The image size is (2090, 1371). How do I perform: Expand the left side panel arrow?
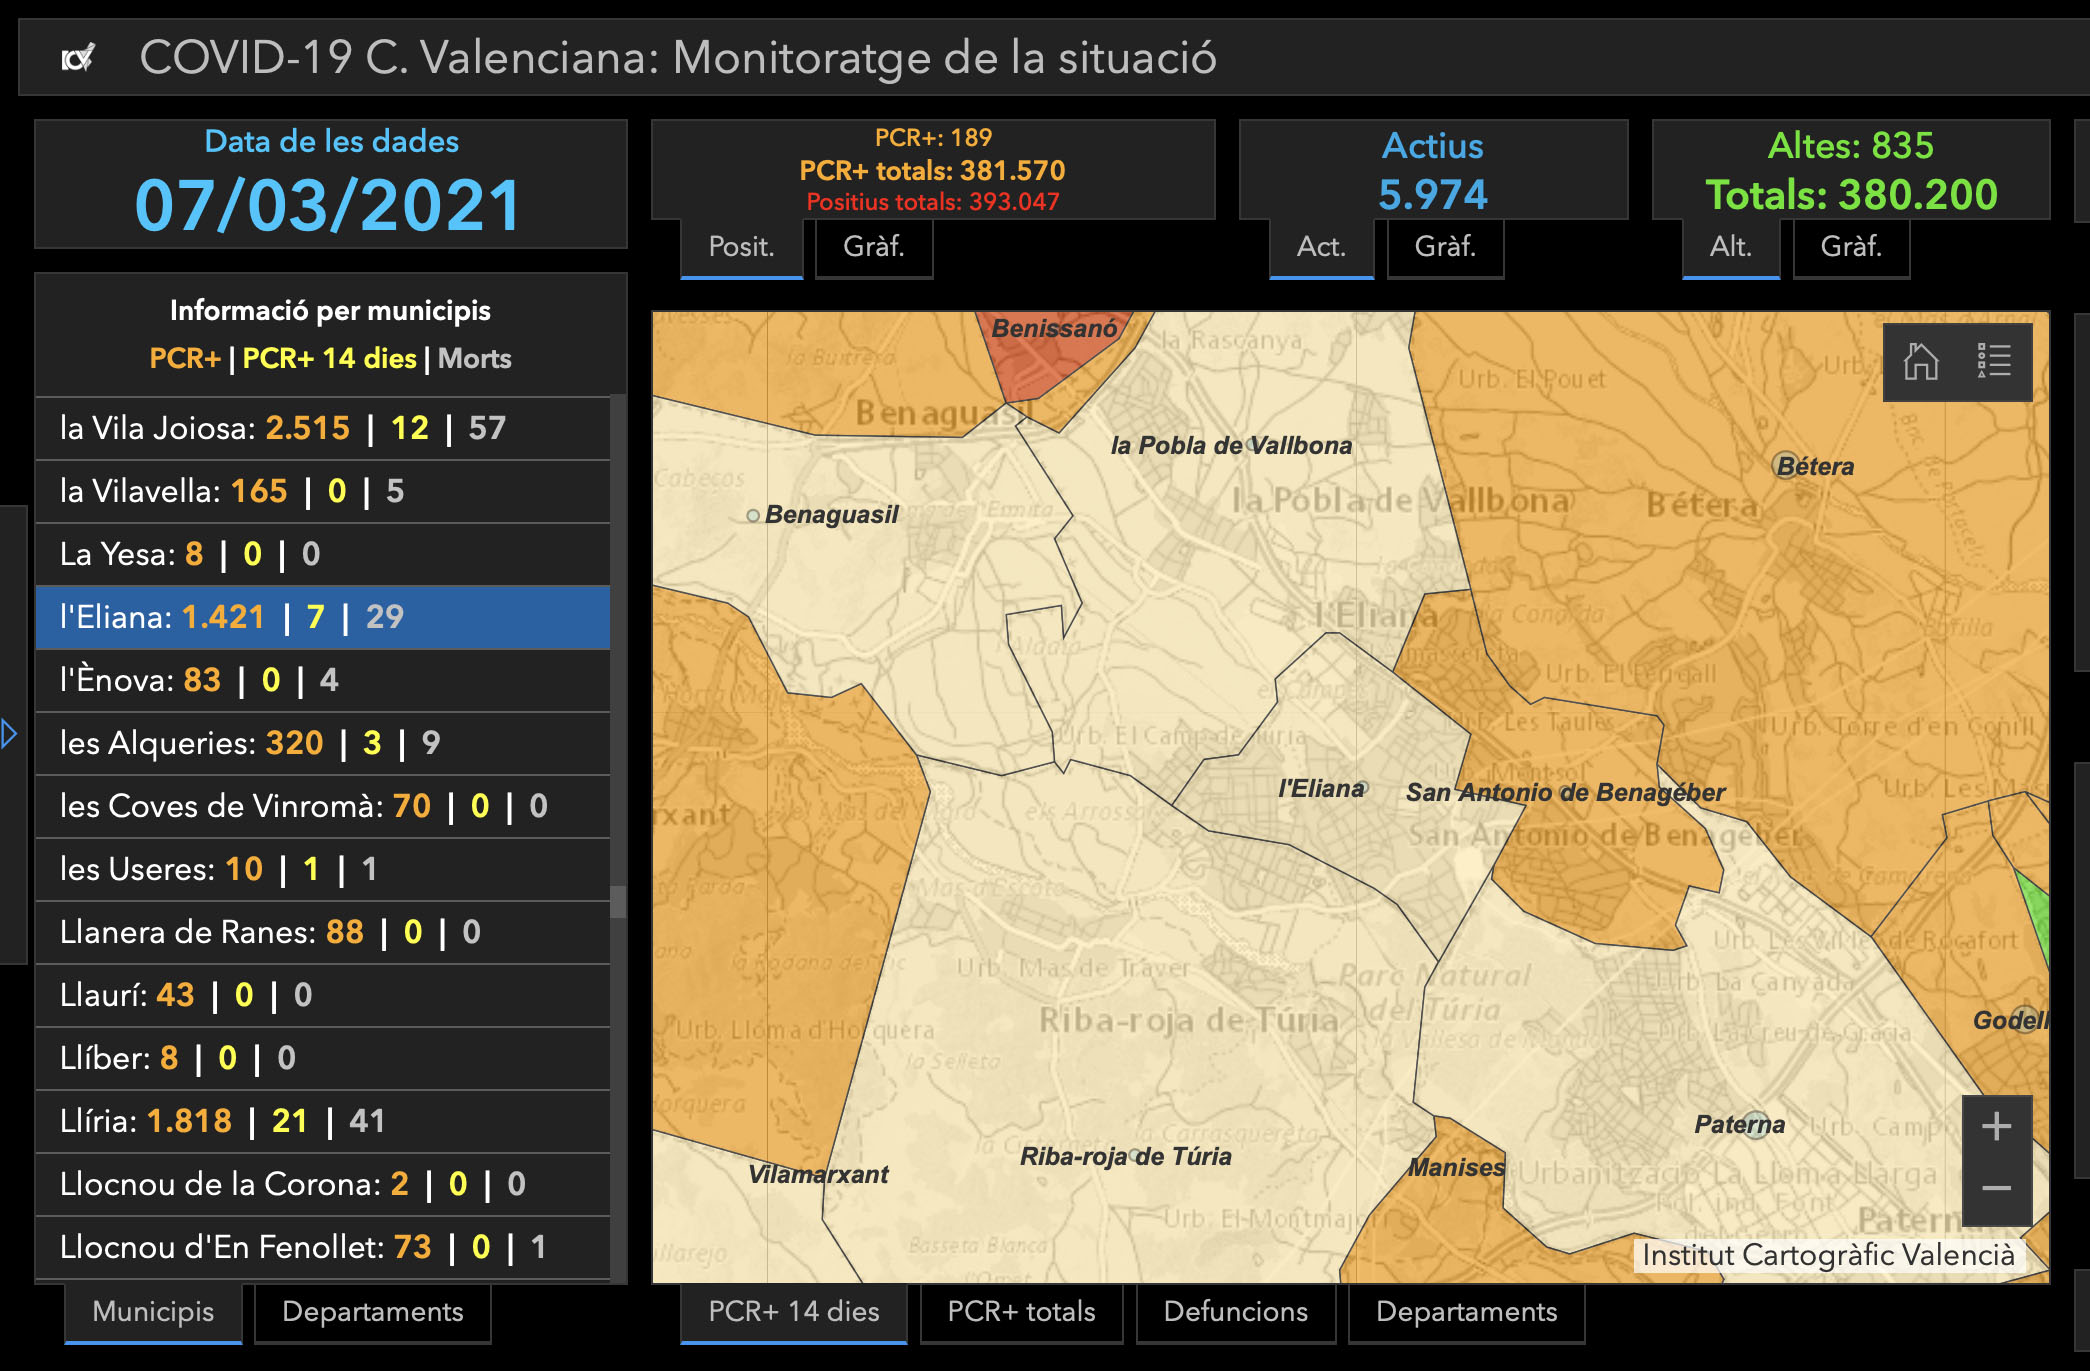tap(10, 734)
